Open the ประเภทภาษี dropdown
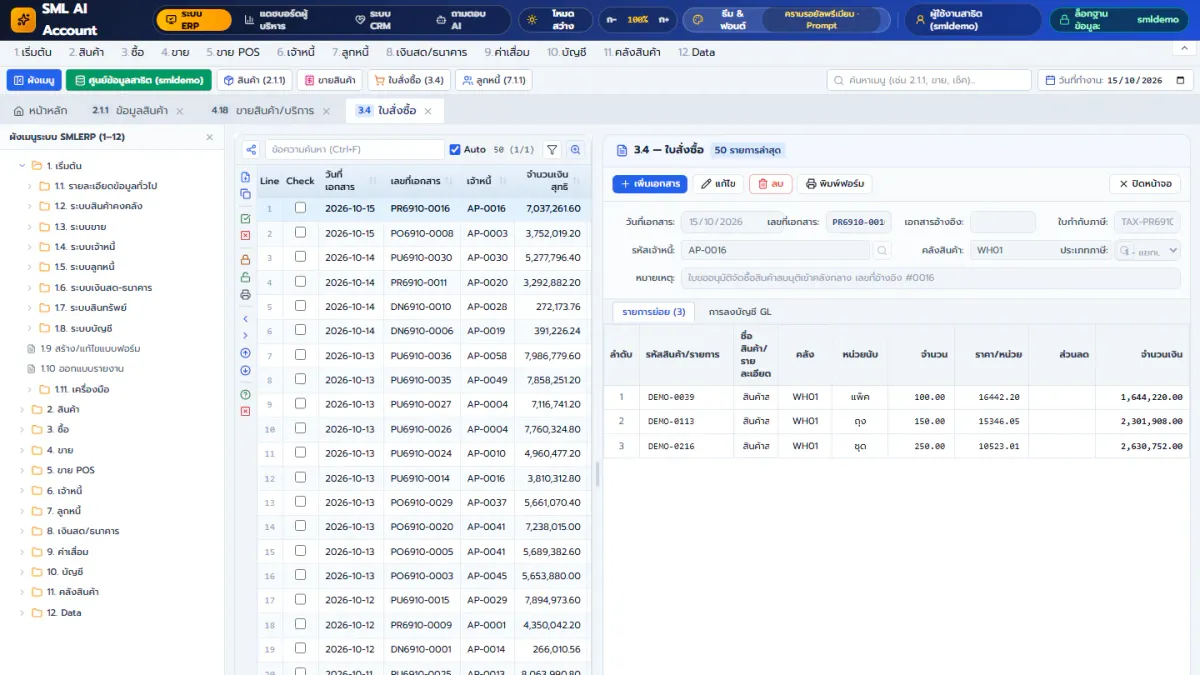 coord(1148,250)
